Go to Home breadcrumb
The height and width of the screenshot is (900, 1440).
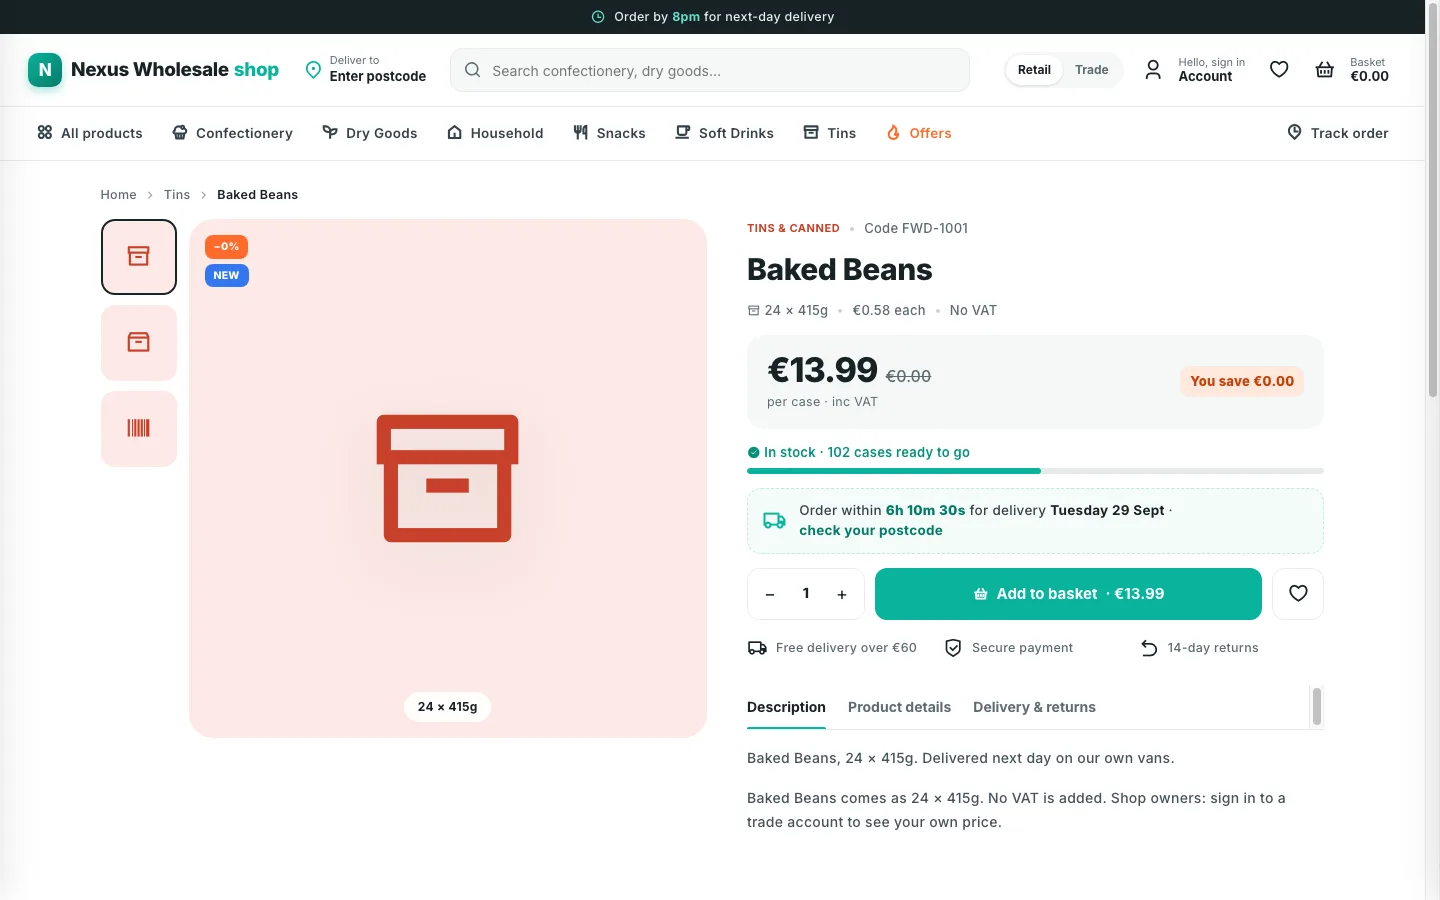118,195
